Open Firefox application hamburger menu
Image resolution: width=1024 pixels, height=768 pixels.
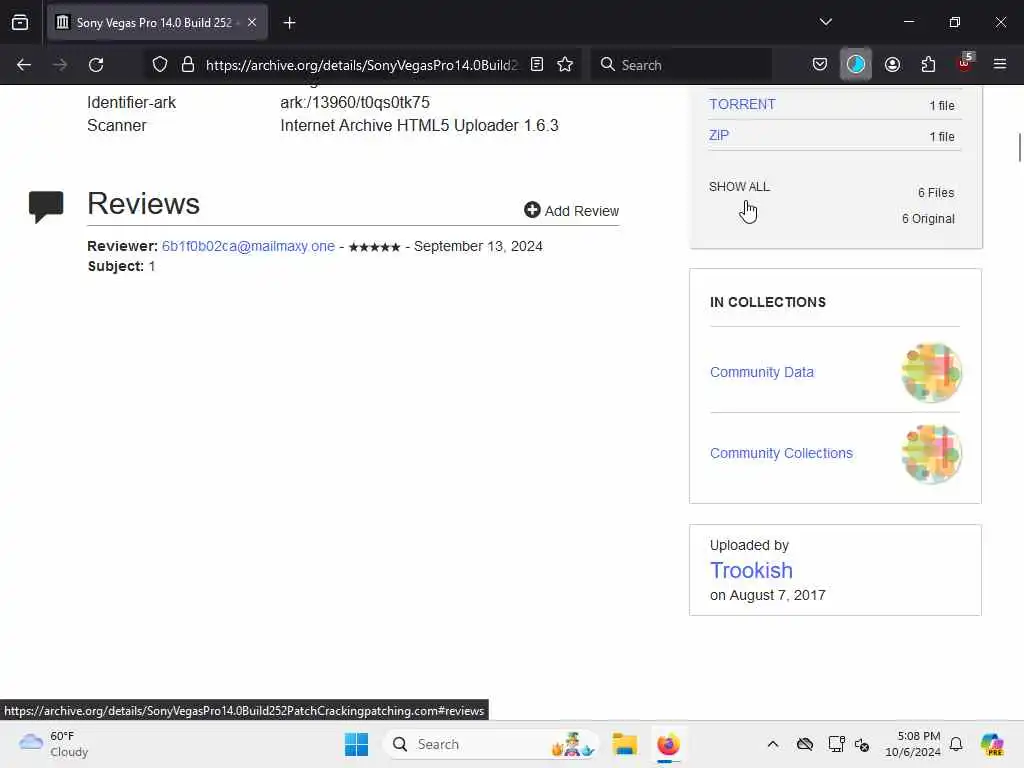[x=1000, y=64]
